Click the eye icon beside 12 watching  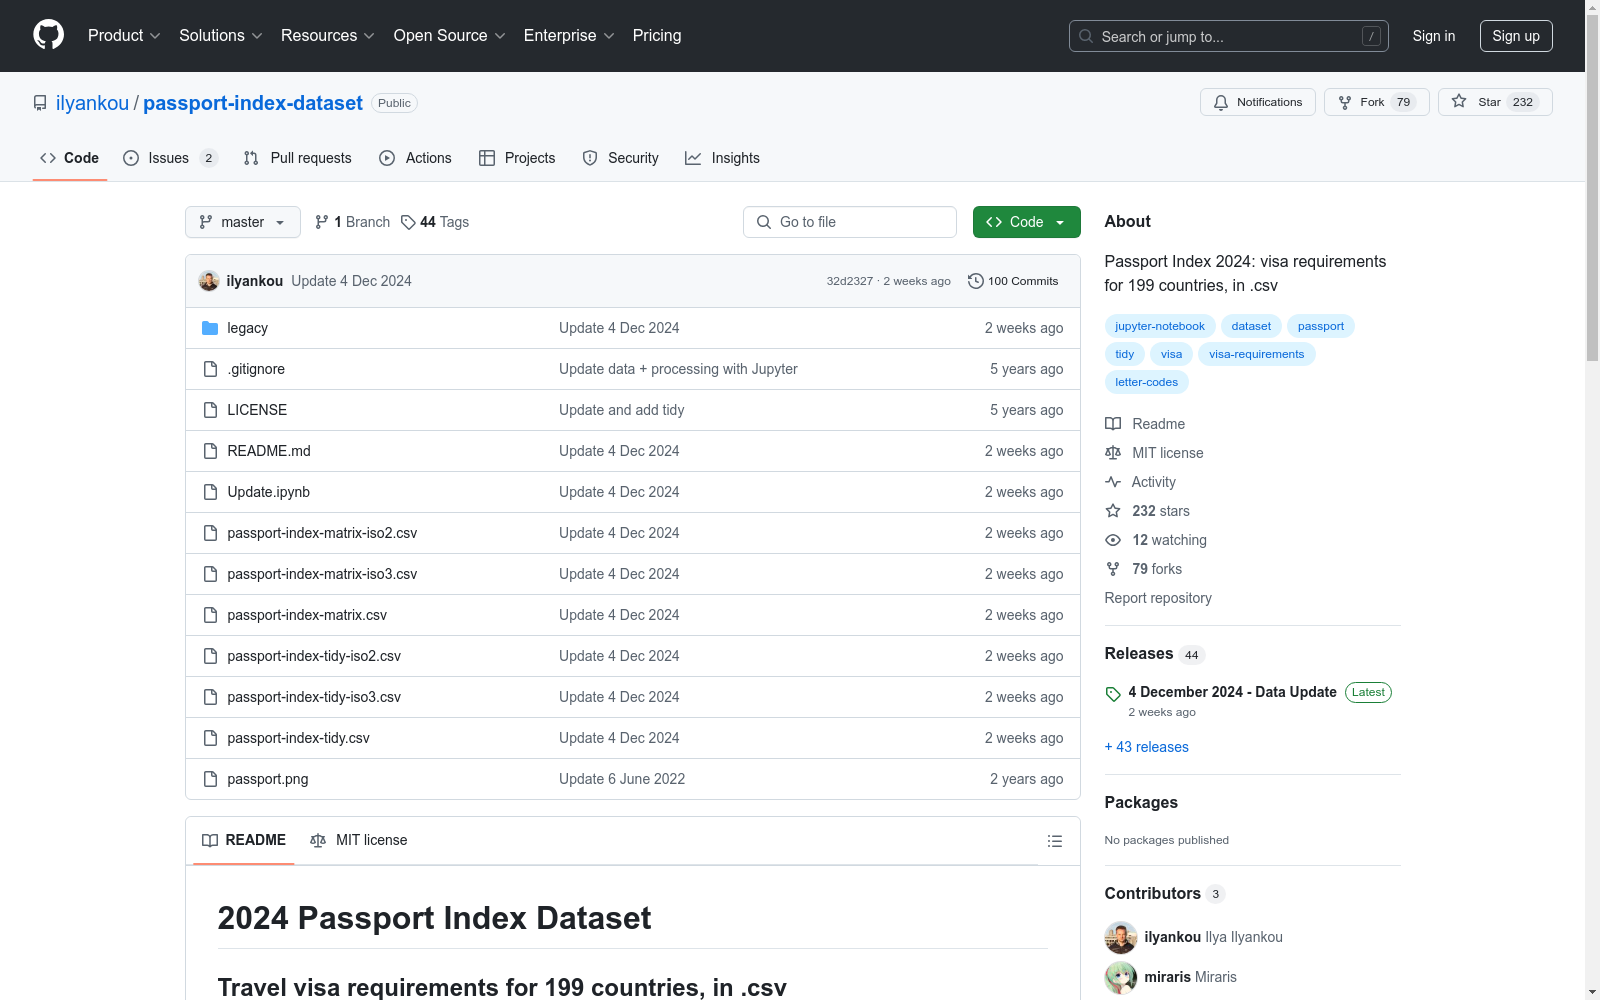1113,540
